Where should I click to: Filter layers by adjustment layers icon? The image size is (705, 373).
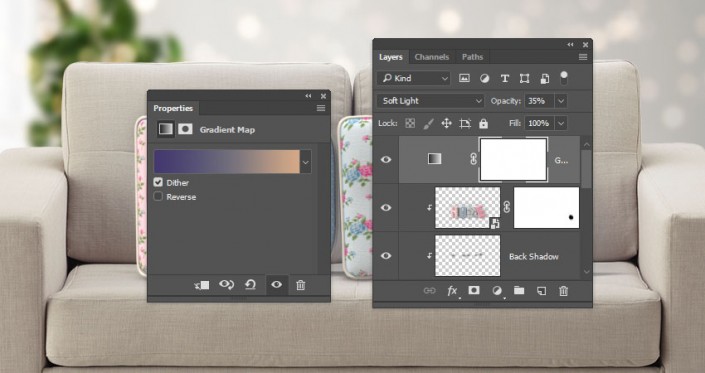coord(484,78)
